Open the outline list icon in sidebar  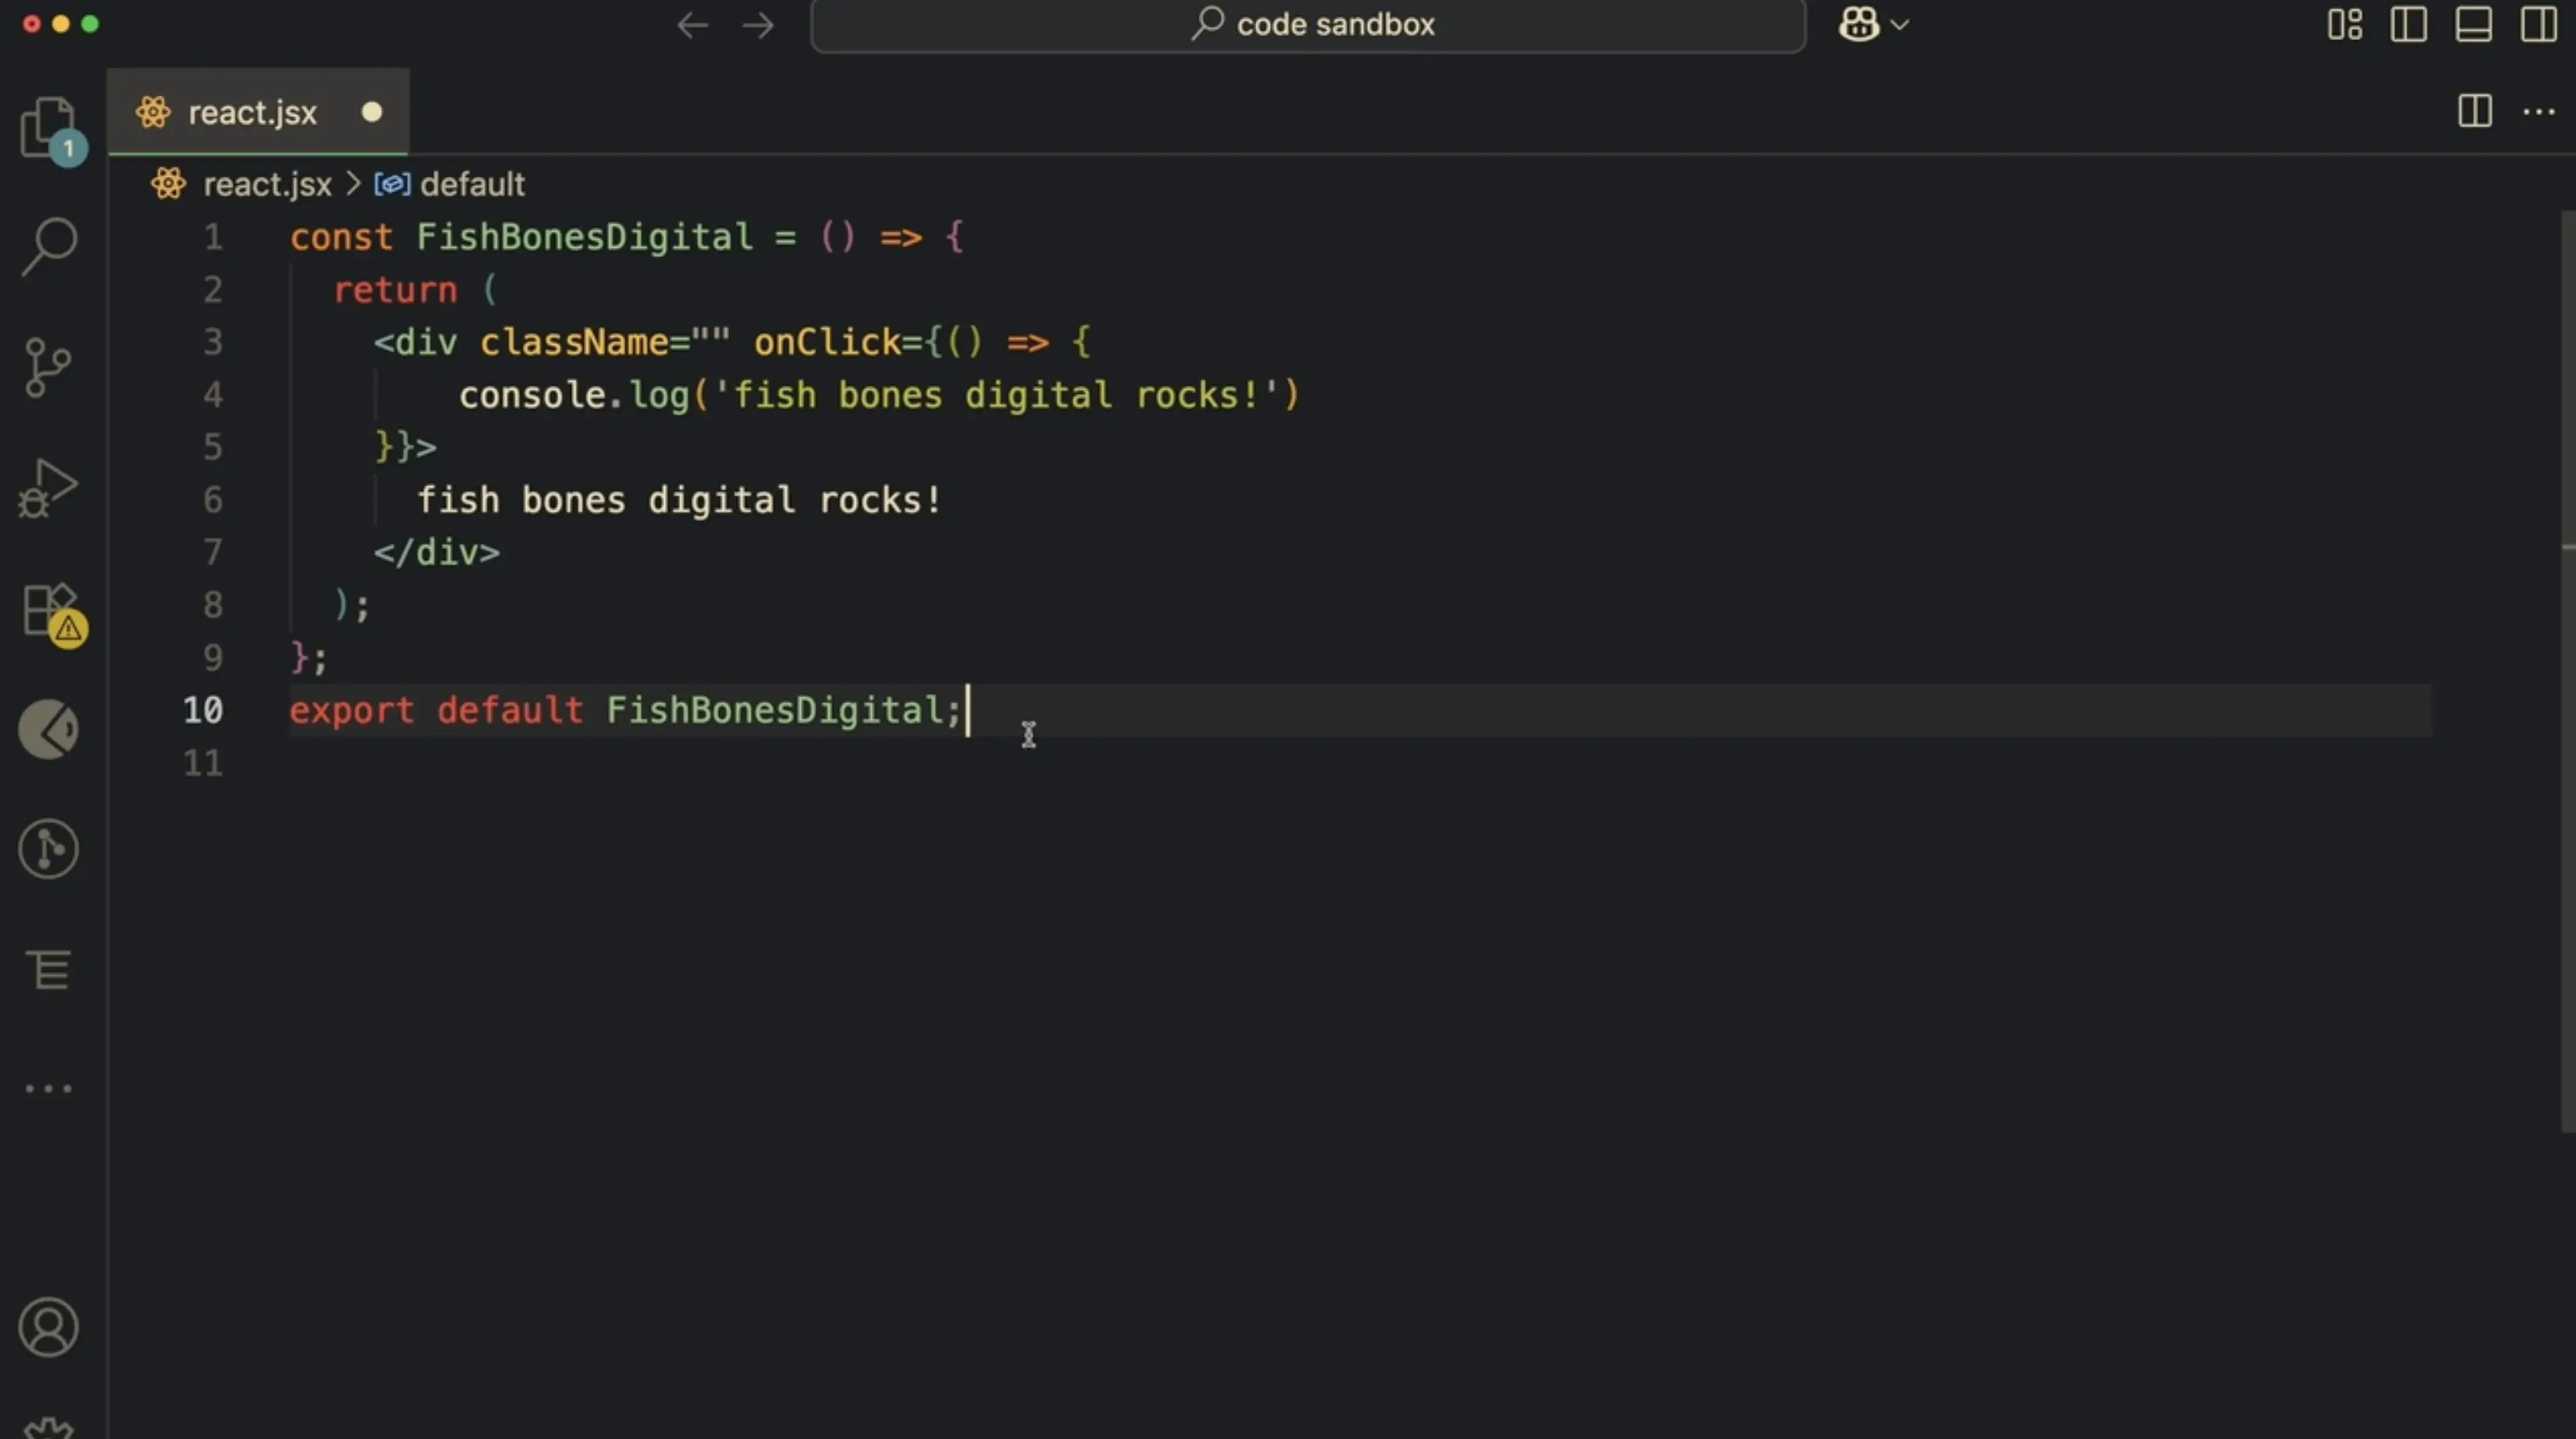(x=48, y=969)
